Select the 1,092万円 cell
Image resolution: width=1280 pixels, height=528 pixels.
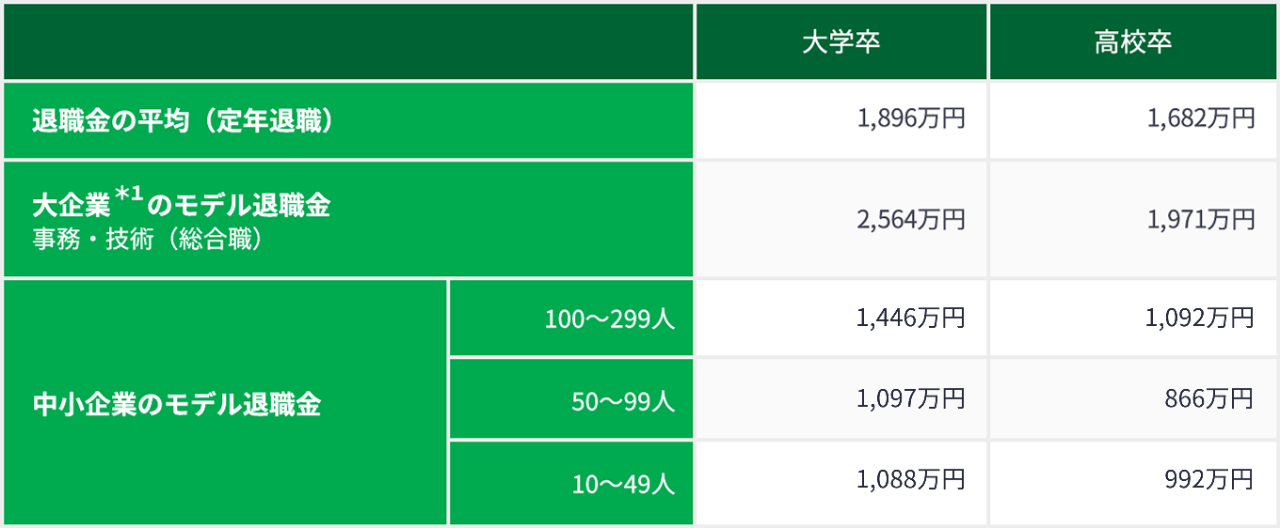[x=1201, y=318]
